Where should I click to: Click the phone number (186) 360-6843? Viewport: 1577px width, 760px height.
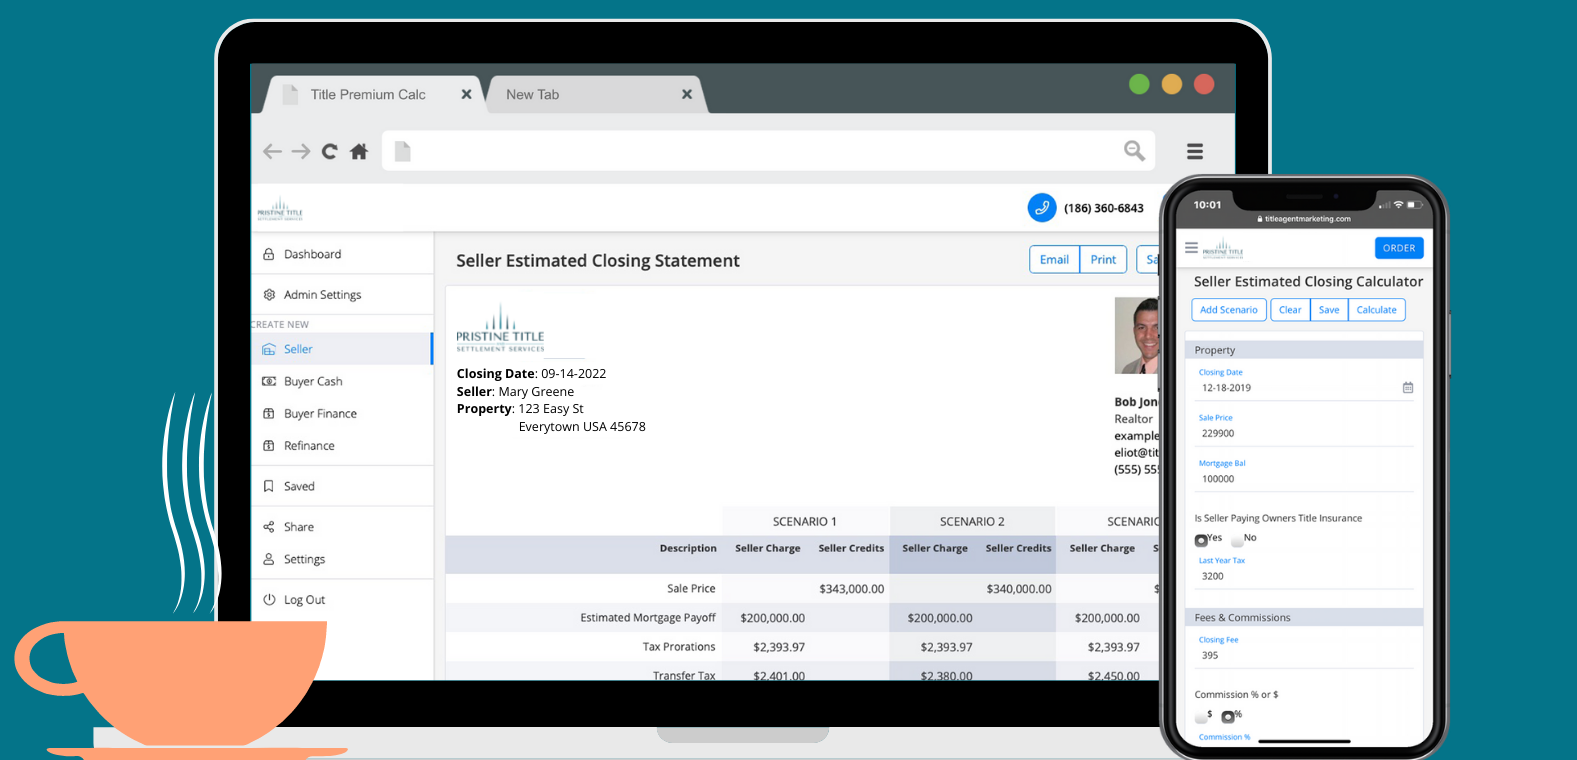pyautogui.click(x=1104, y=208)
